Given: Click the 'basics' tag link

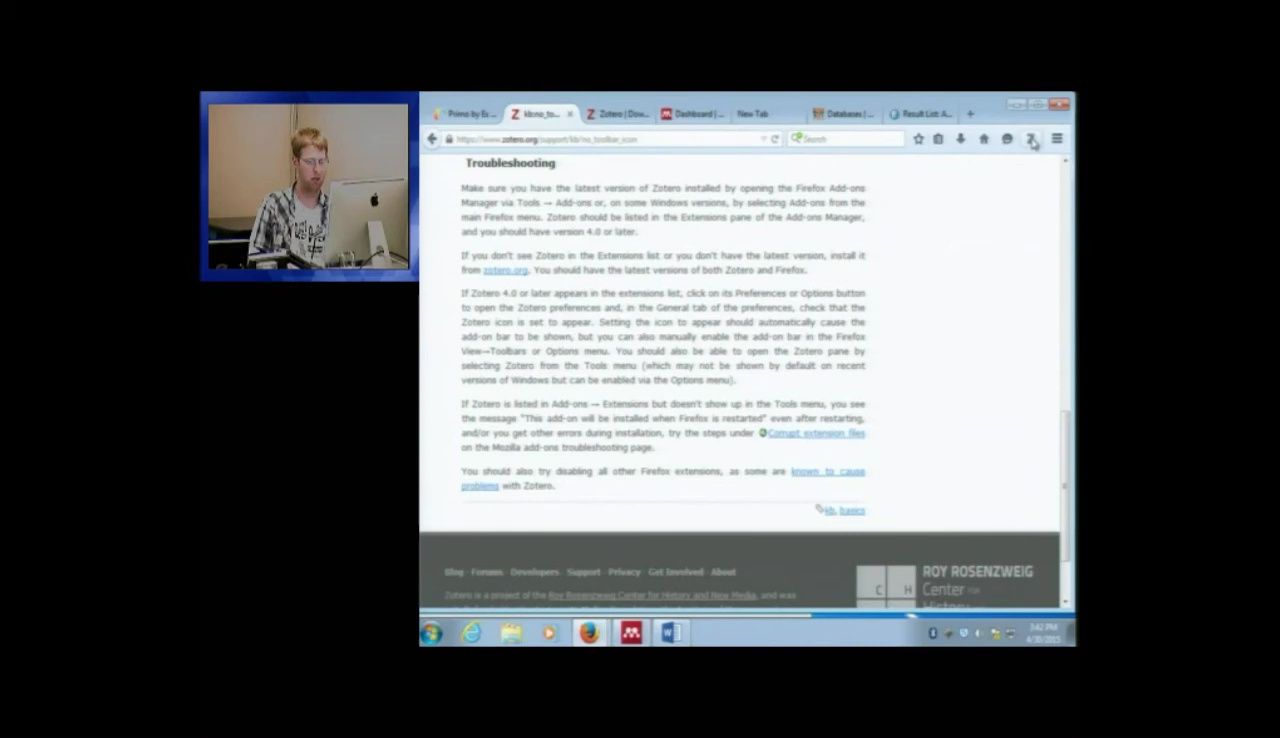Looking at the screenshot, I should pos(852,511).
